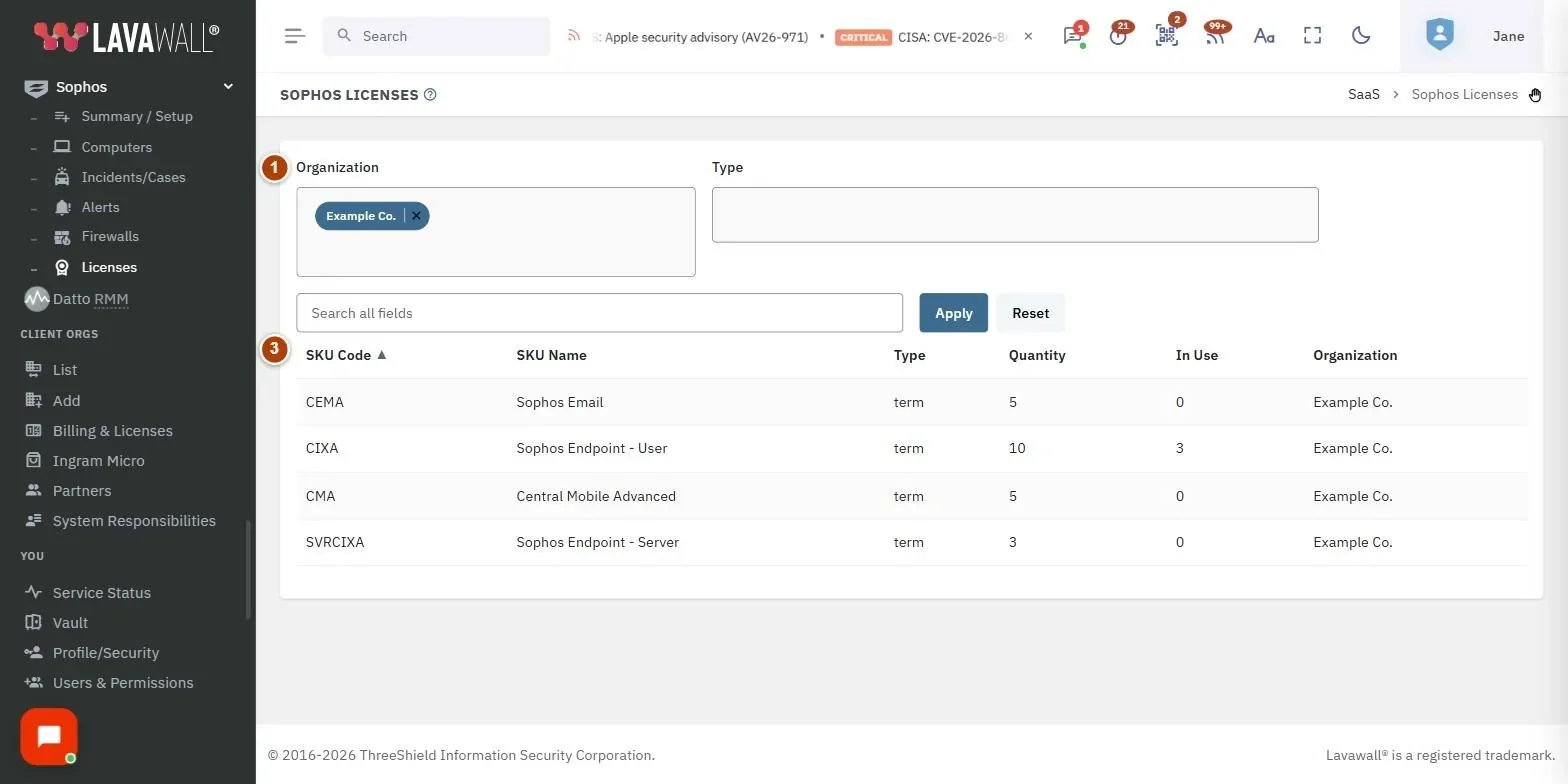The height and width of the screenshot is (784, 1568).
Task: Open the Vault
Action: [x=70, y=623]
